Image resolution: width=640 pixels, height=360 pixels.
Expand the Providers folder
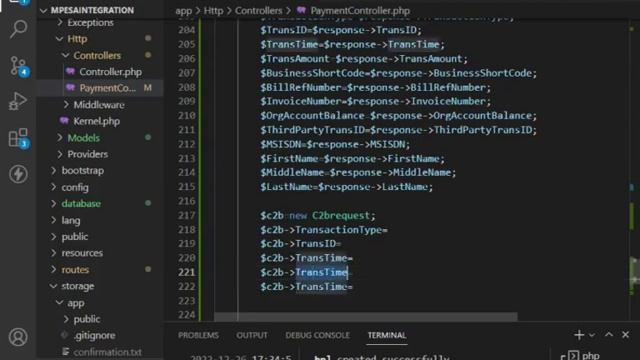pos(60,154)
